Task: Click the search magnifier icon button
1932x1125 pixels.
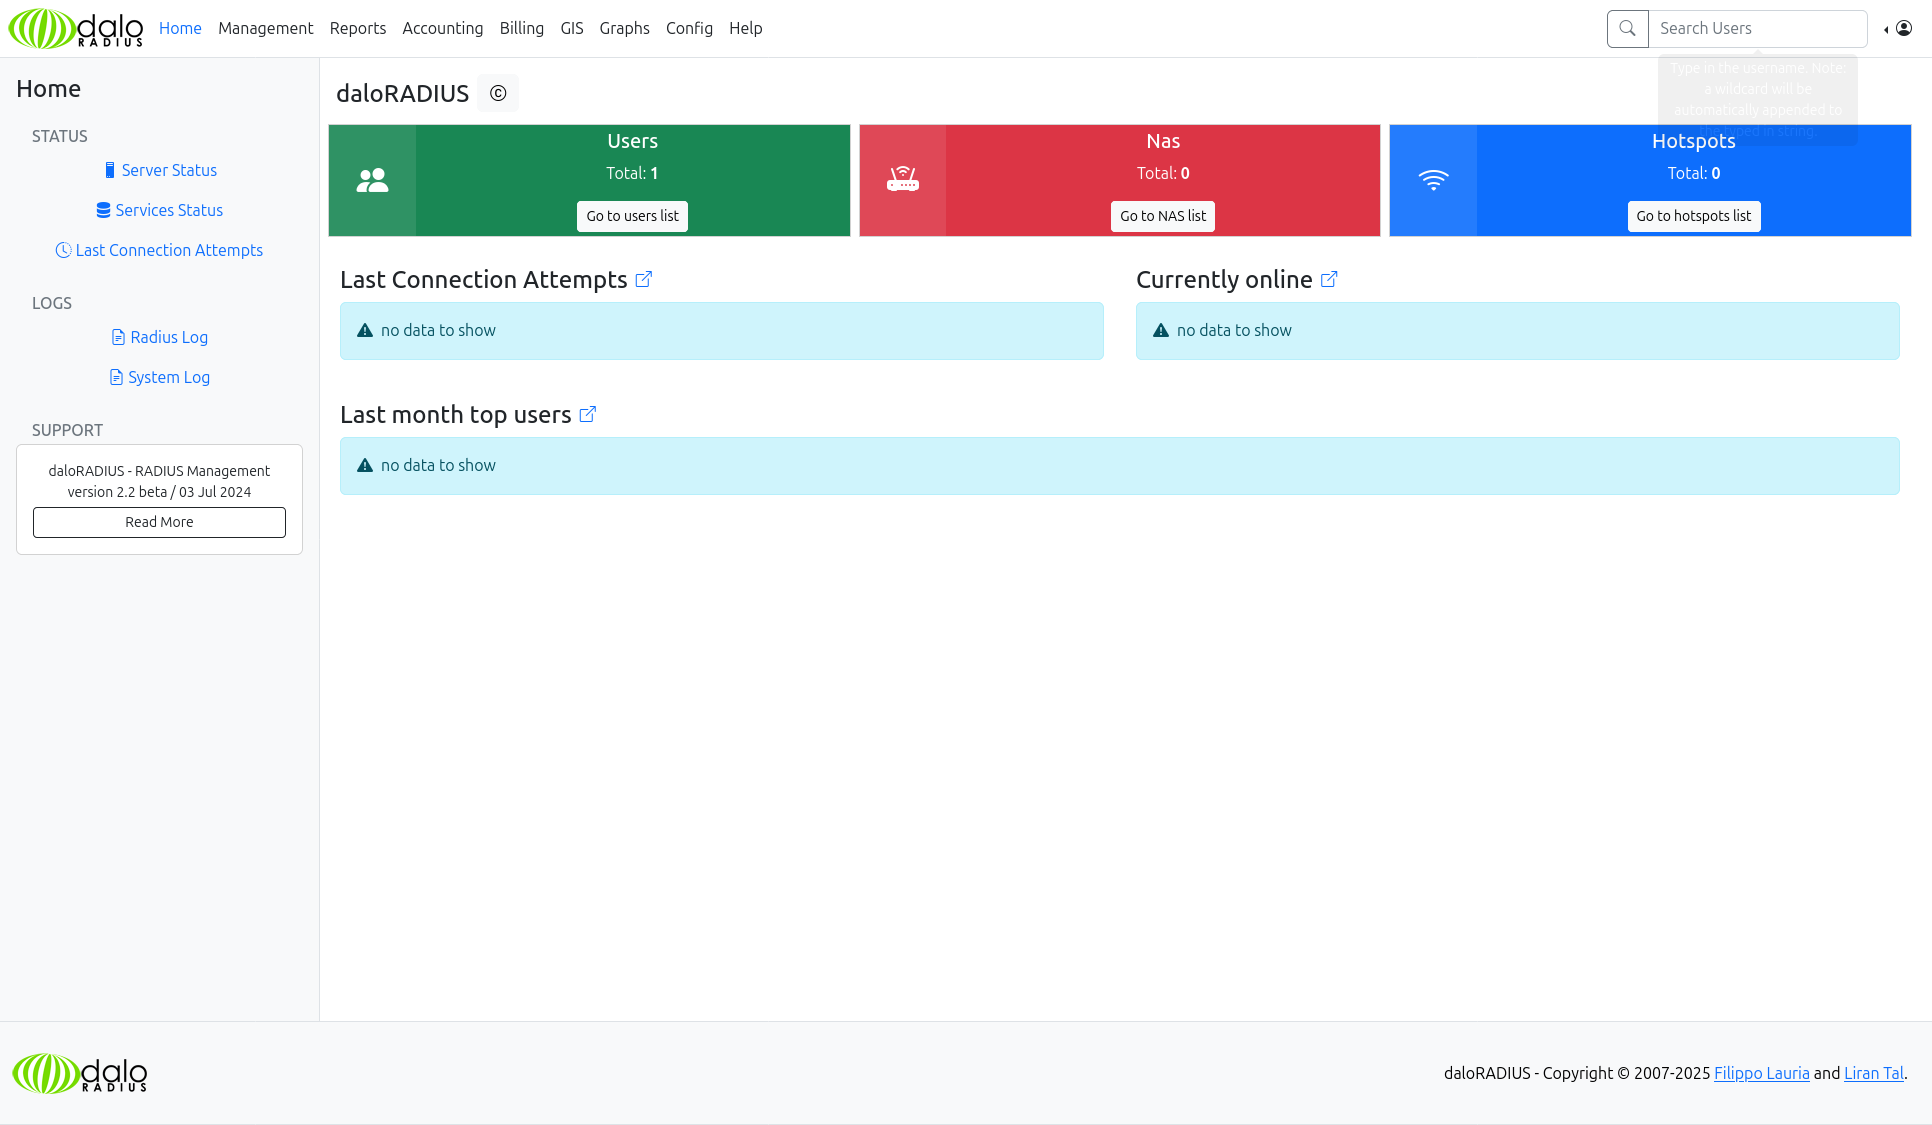Action: point(1627,29)
